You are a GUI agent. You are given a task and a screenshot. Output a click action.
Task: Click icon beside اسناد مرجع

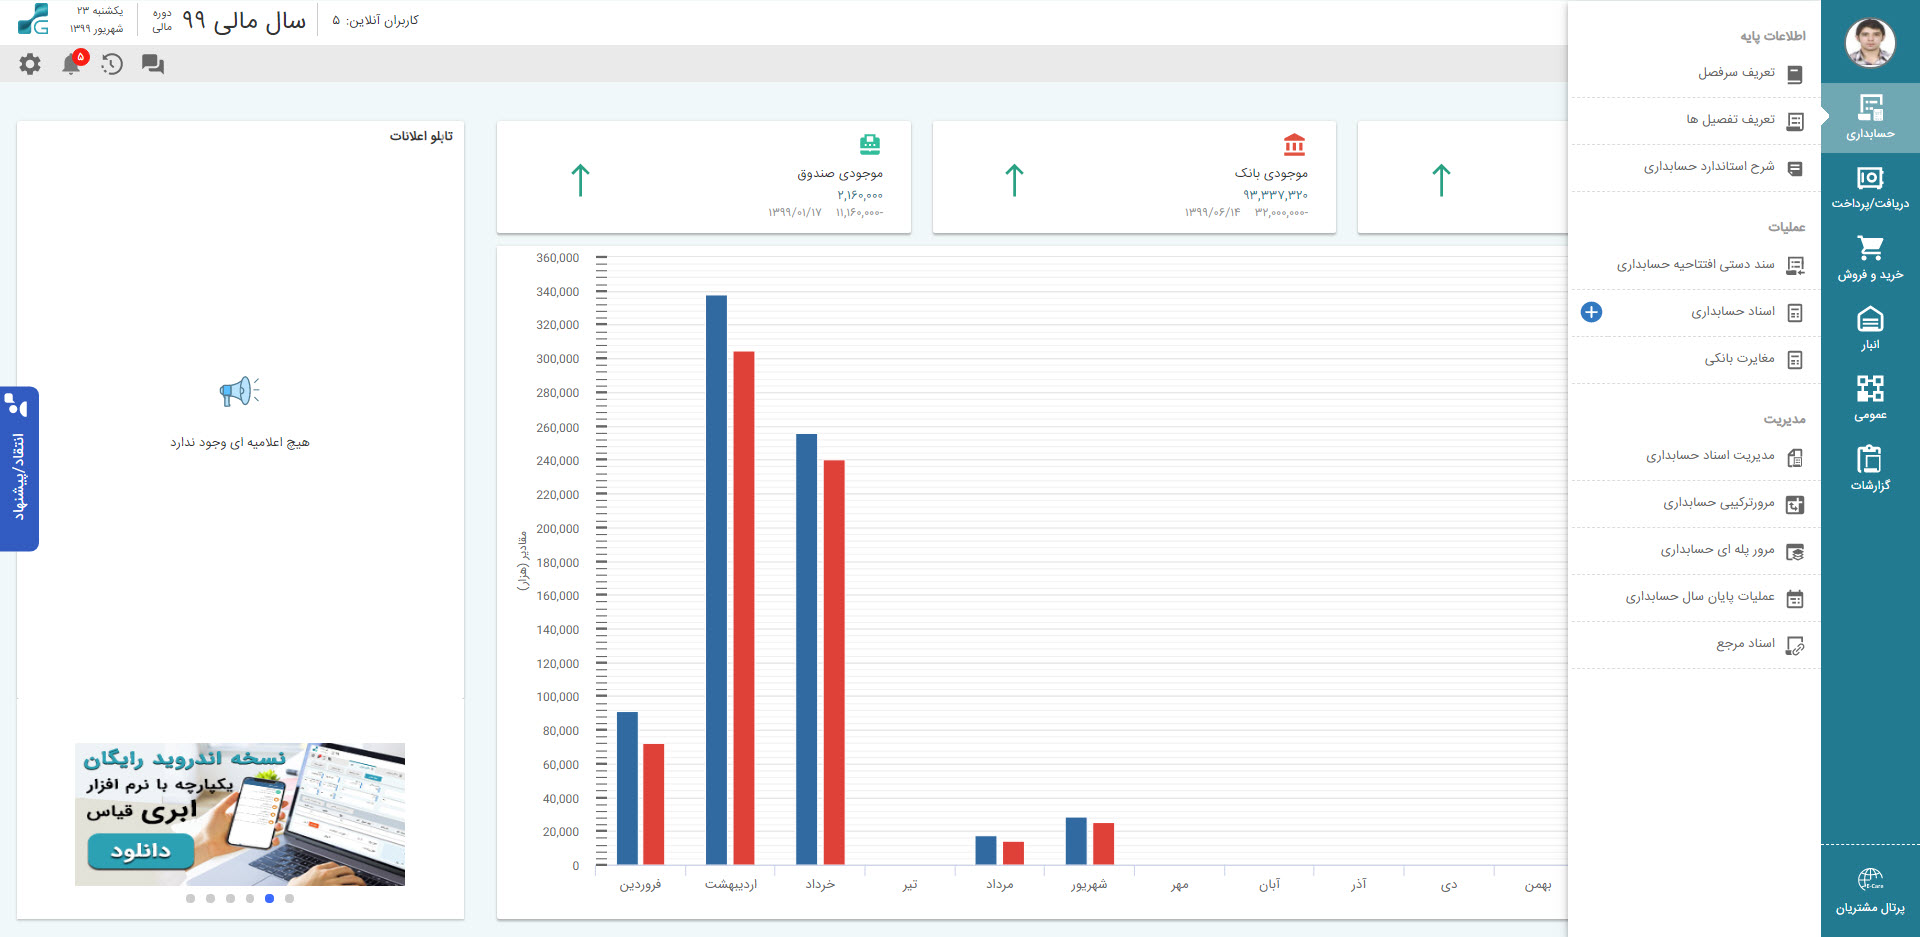pyautogui.click(x=1795, y=646)
